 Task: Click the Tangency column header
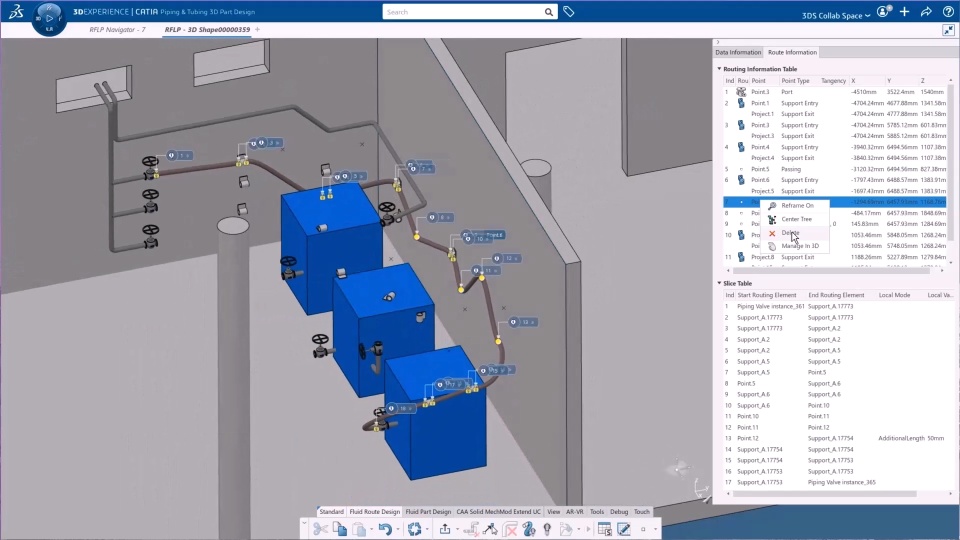pos(833,81)
